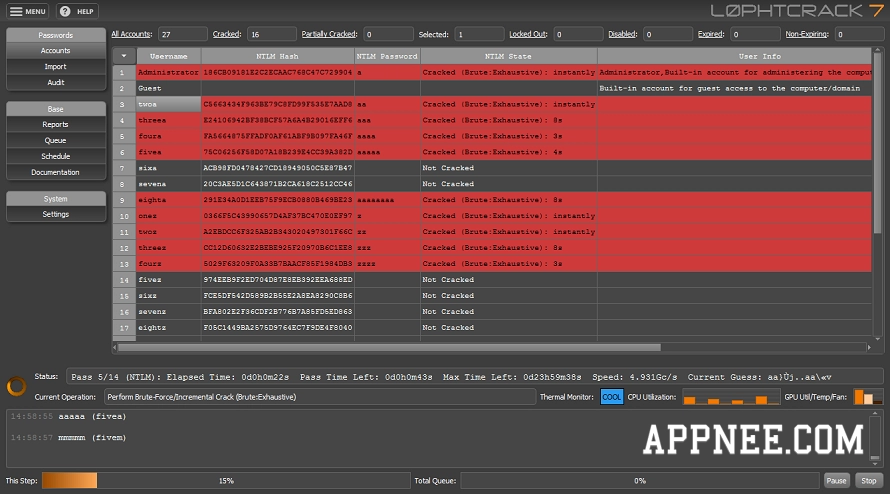Click the Selected count field
The height and width of the screenshot is (494, 890).
pyautogui.click(x=479, y=34)
